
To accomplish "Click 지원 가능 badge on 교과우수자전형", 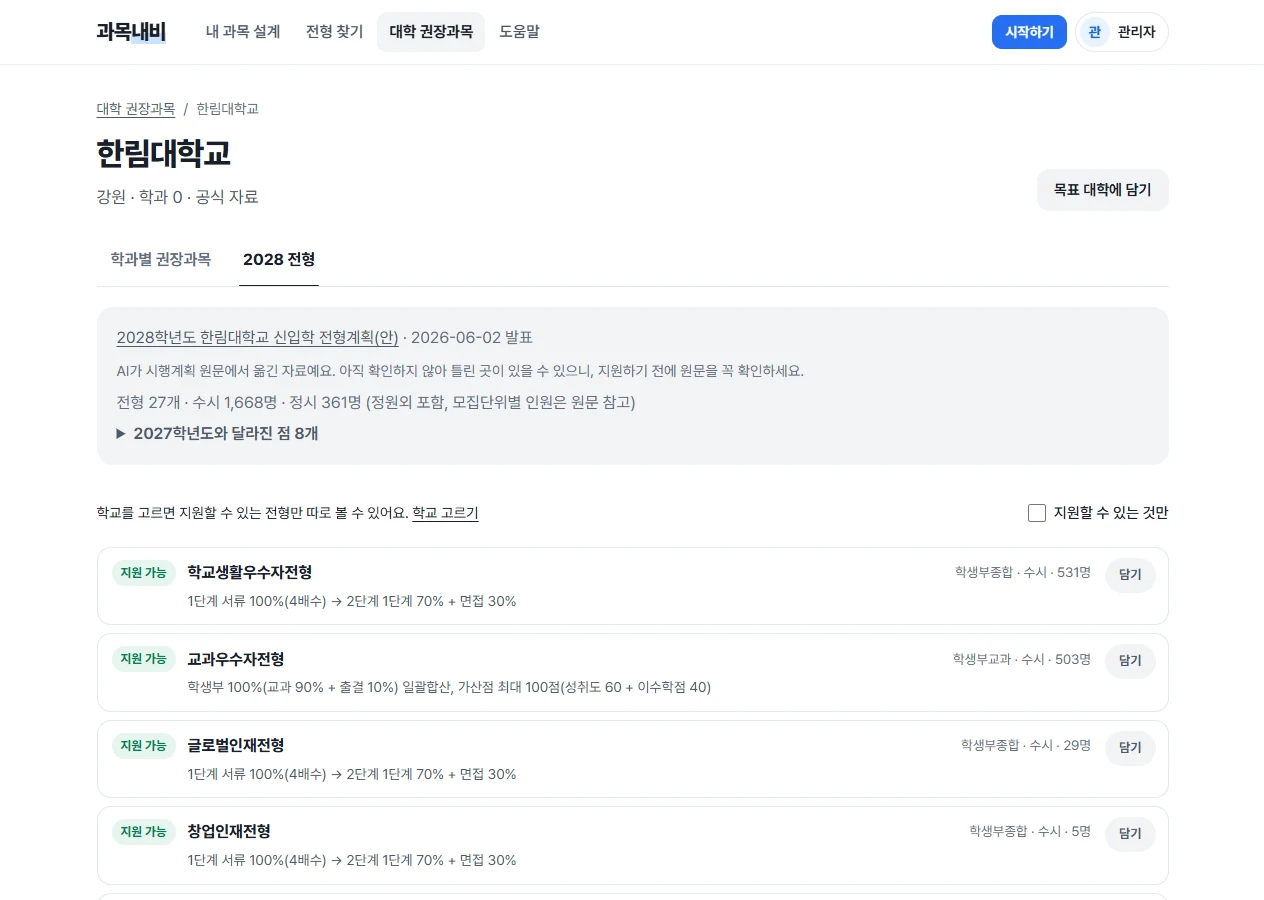I will 144,659.
